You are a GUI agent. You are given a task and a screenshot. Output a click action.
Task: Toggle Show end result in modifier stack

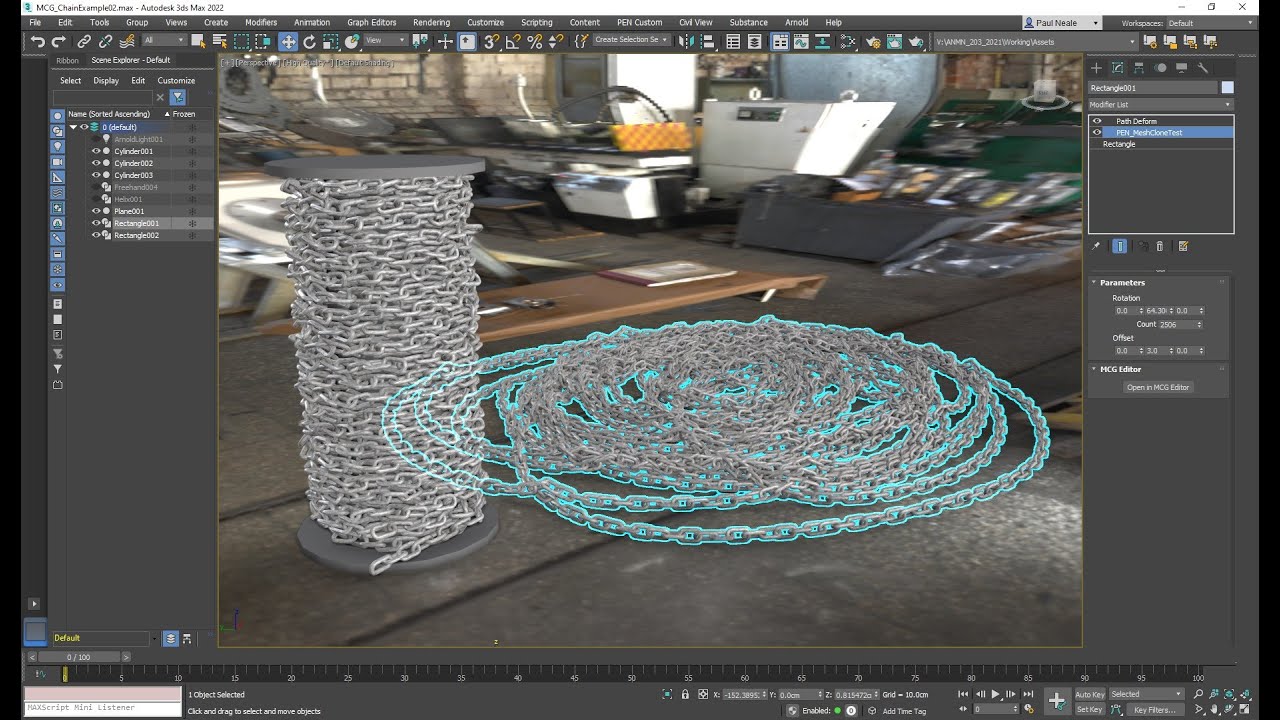coord(1120,246)
